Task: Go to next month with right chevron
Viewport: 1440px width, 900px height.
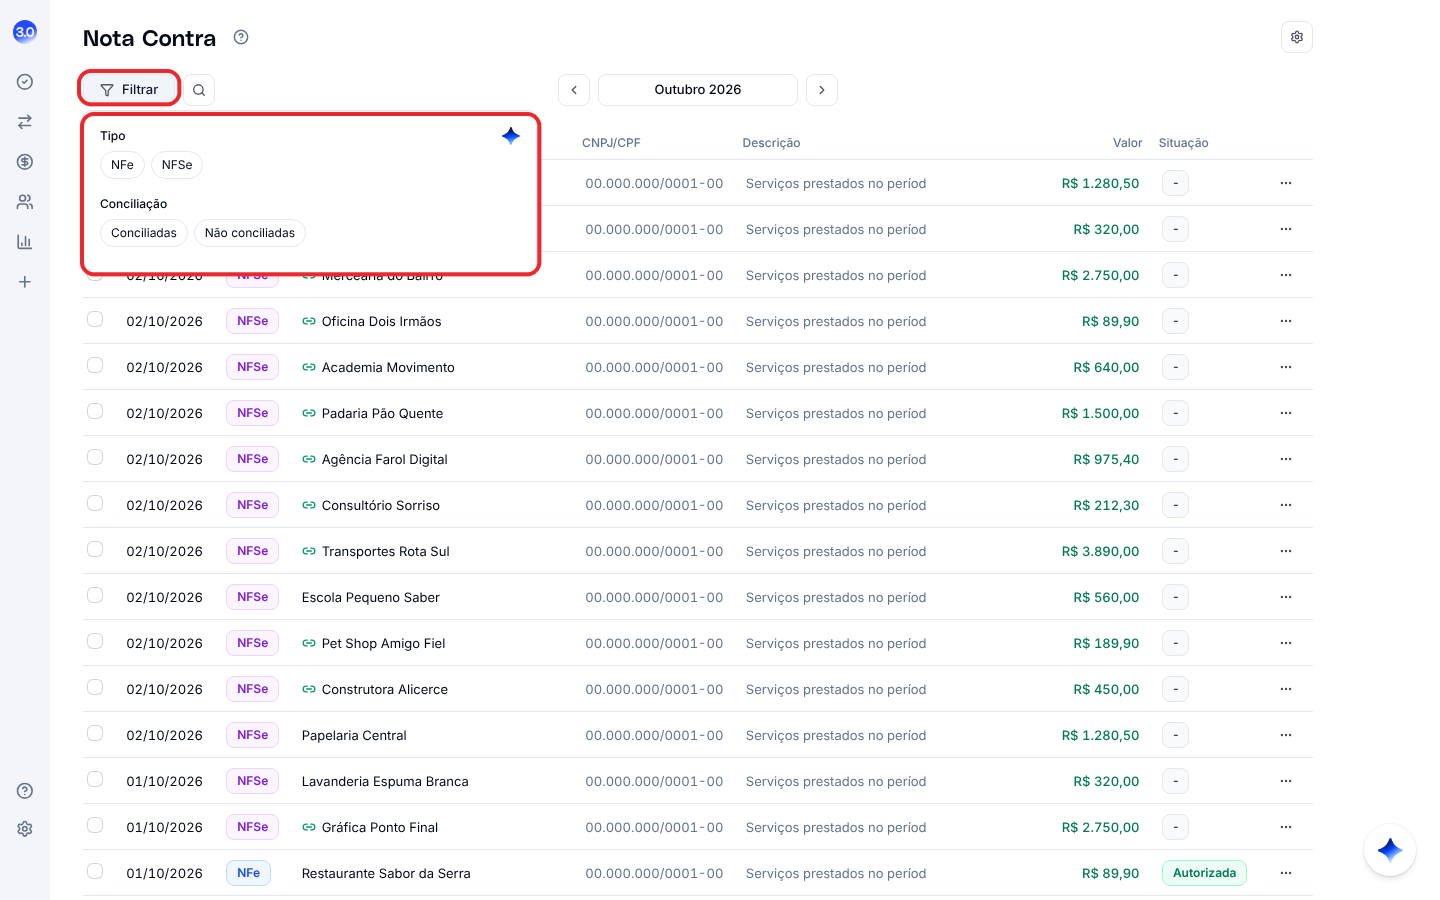Action: pyautogui.click(x=822, y=90)
